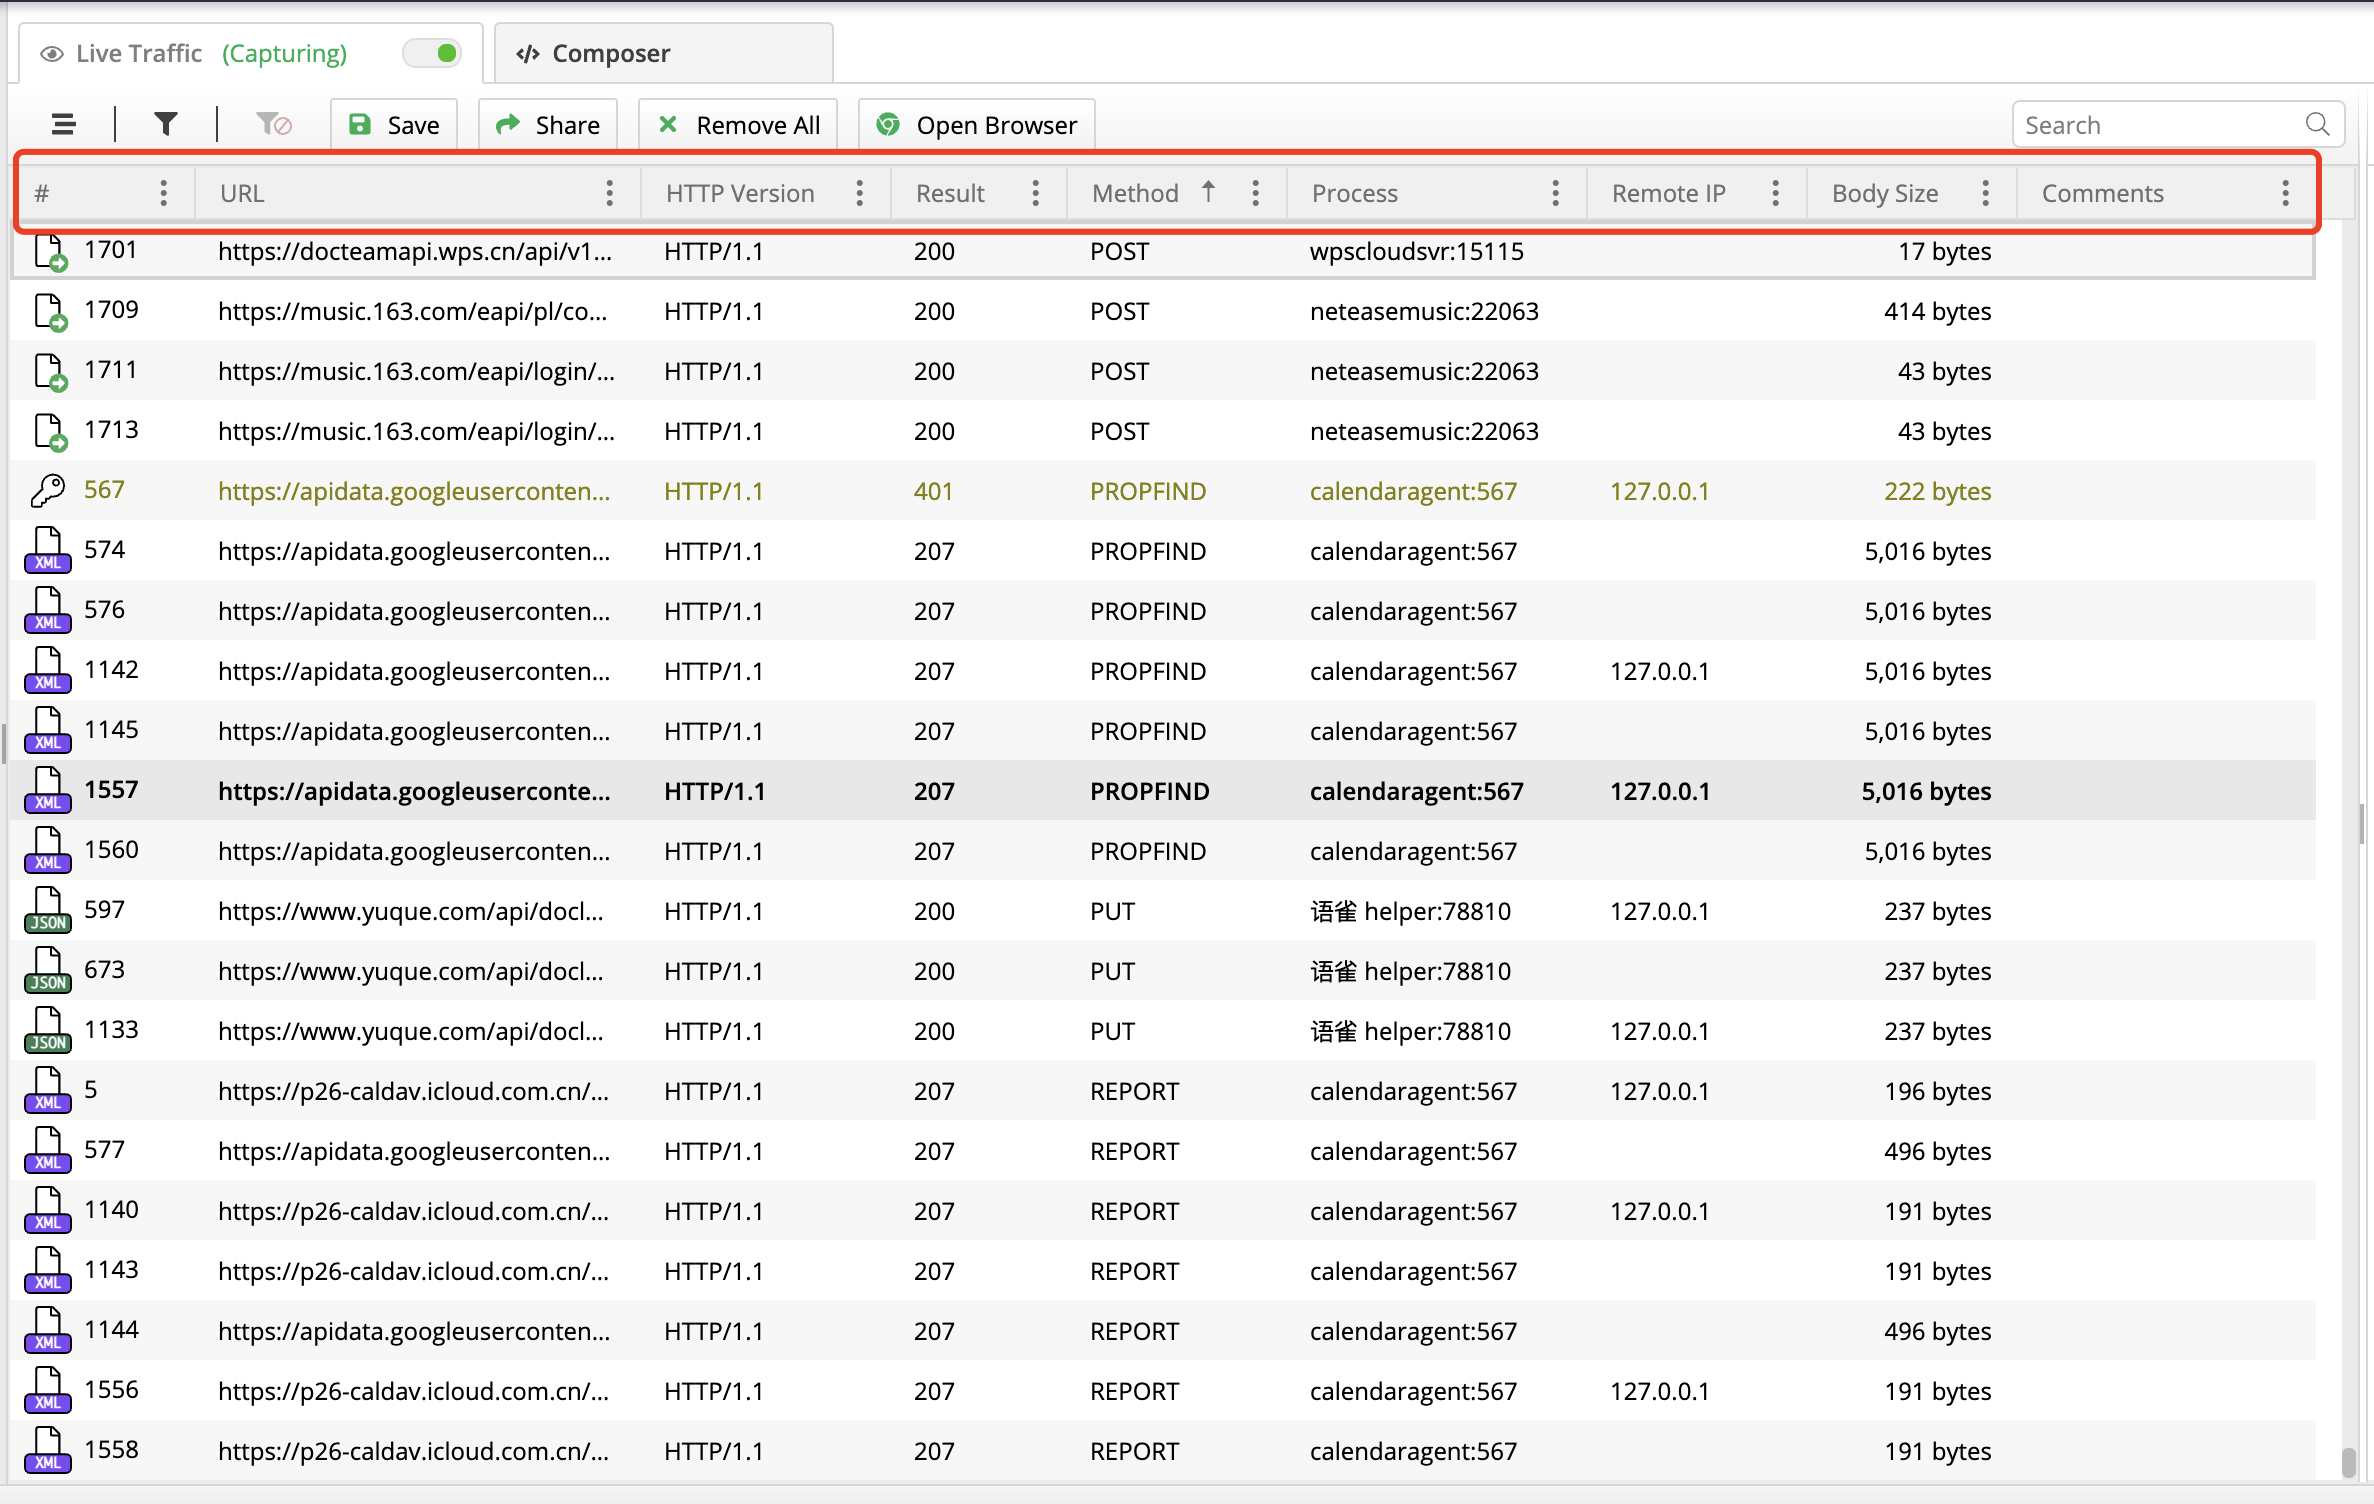Click the key icon on row 567
The image size is (2374, 1504).
(47, 491)
